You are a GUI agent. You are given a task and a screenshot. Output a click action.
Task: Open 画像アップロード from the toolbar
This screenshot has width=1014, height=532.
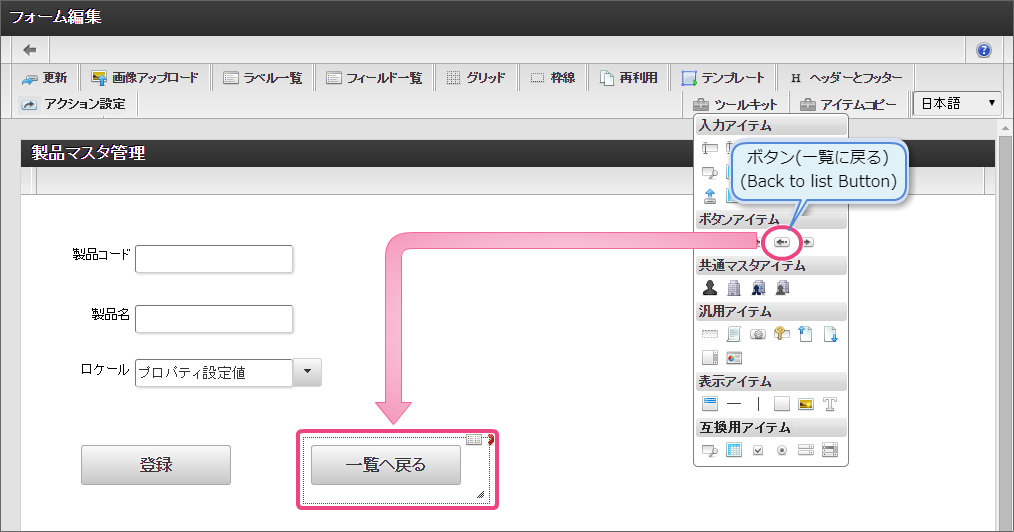tap(146, 78)
